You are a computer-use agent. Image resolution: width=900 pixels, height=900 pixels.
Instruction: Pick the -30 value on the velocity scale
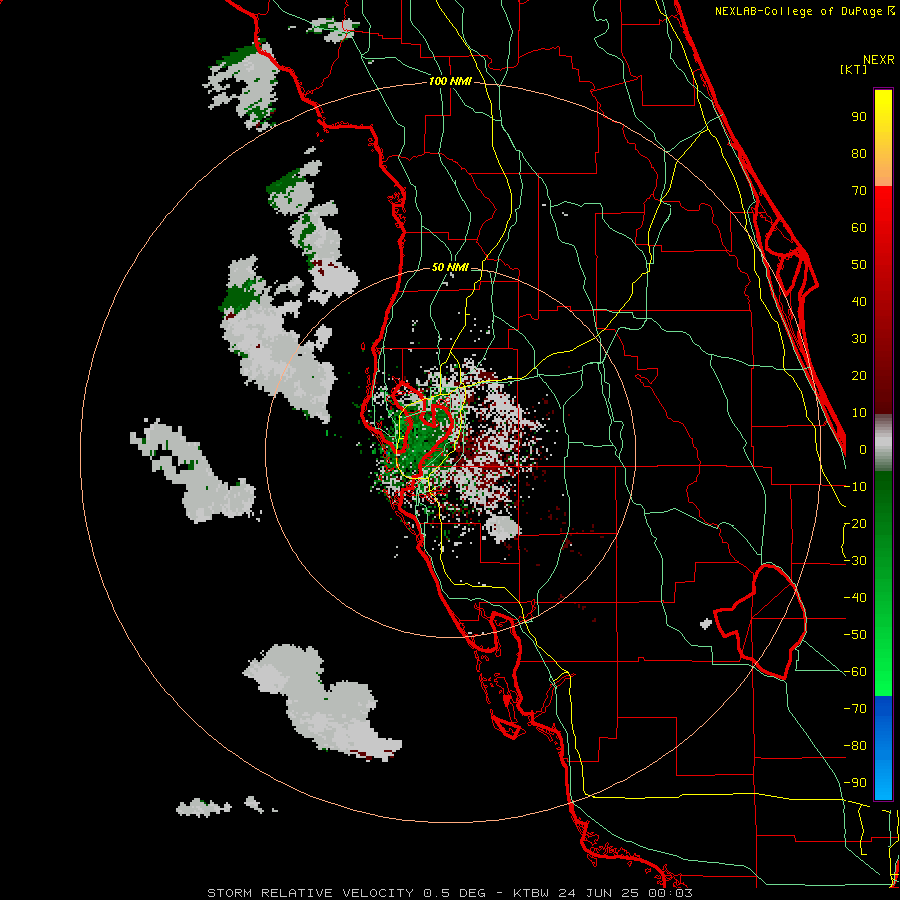tap(855, 561)
